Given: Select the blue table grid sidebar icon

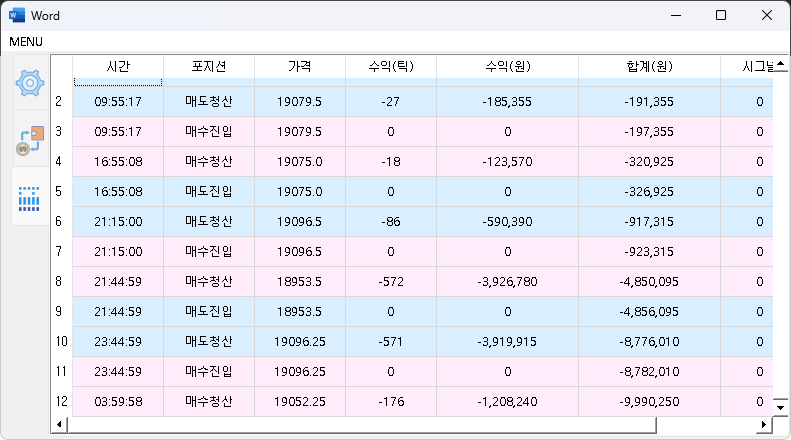Looking at the screenshot, I should [x=30, y=197].
